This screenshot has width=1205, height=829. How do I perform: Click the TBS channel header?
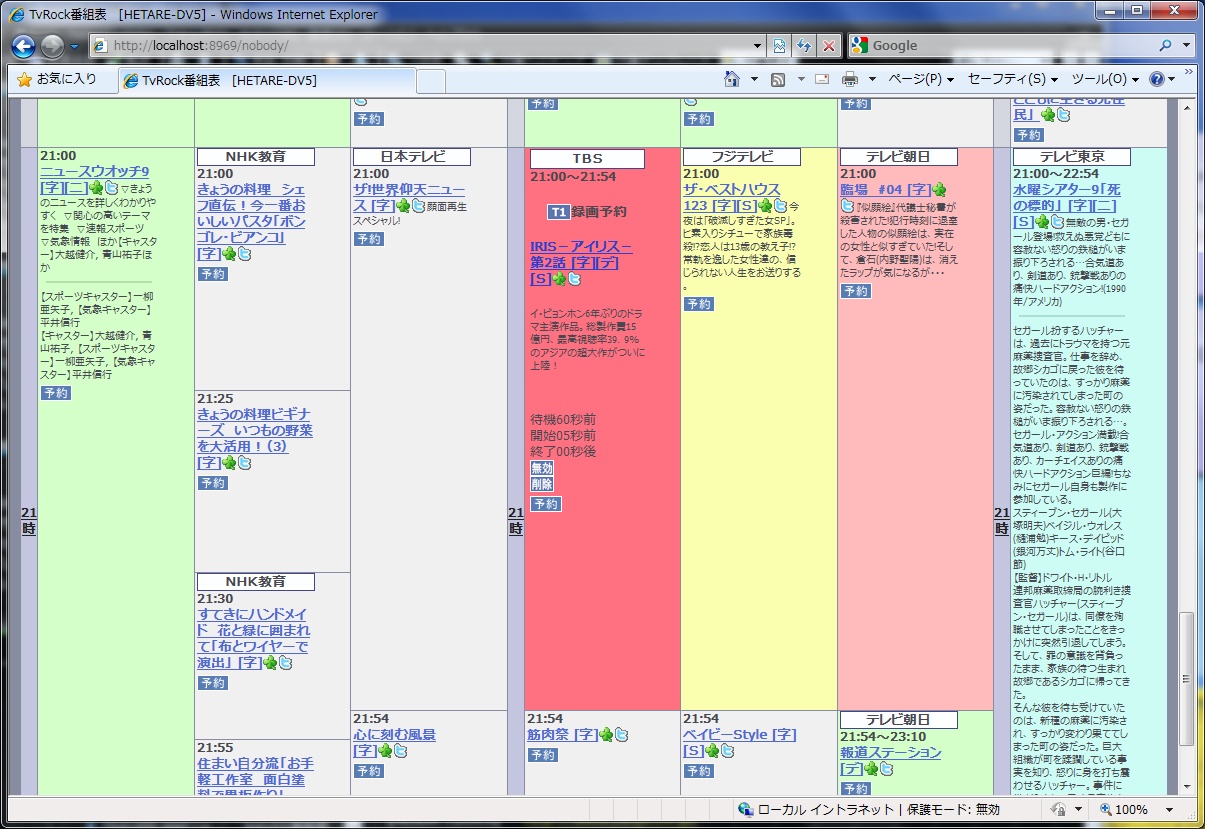click(x=587, y=158)
